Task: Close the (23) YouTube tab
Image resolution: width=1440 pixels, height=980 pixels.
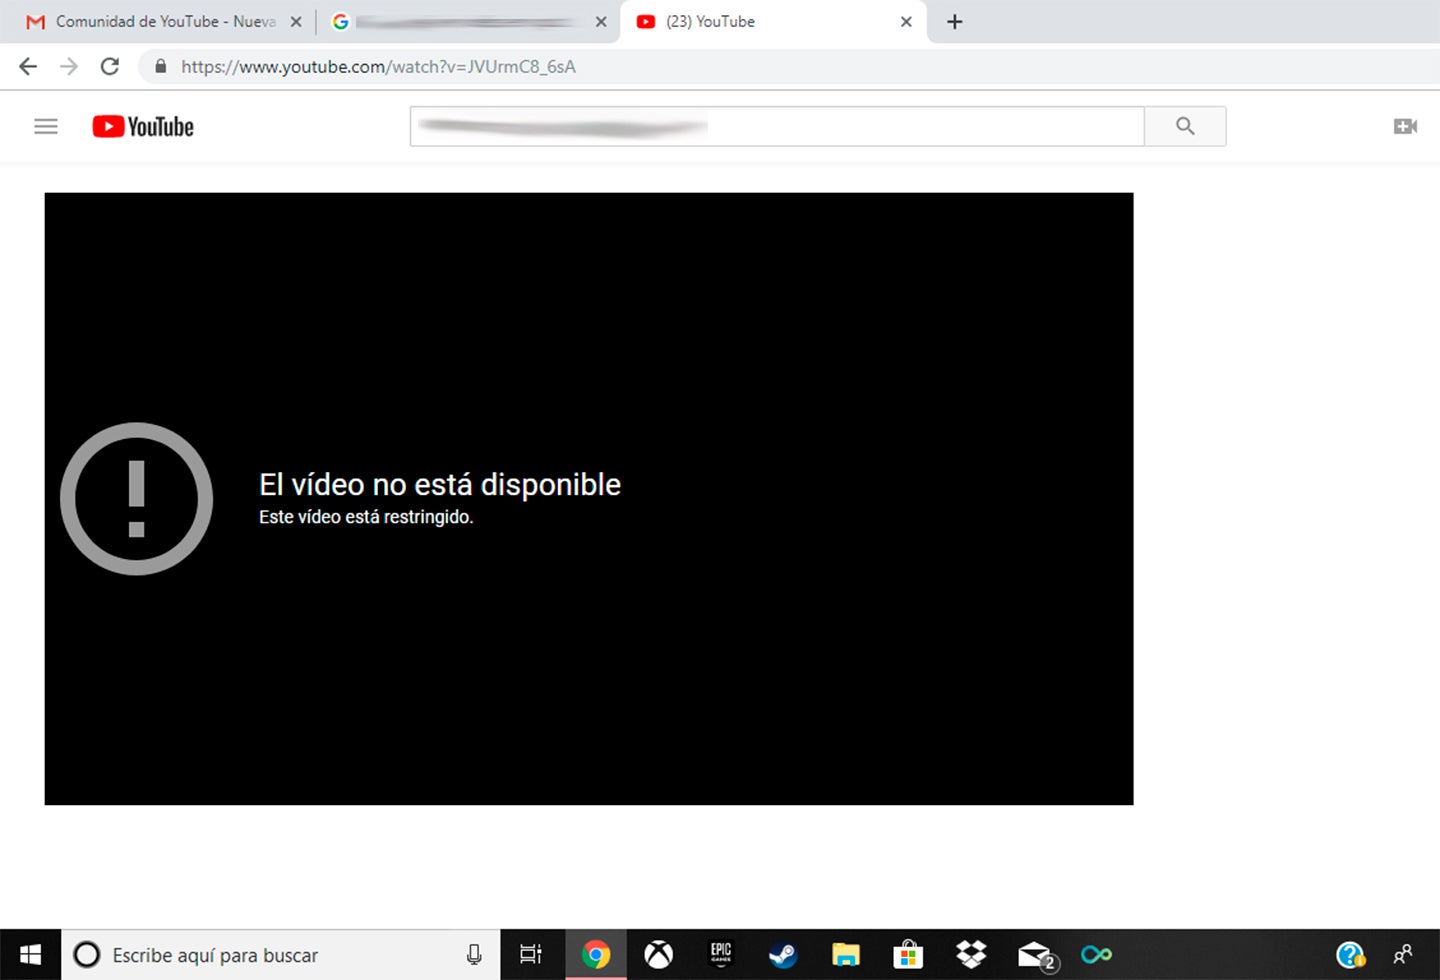Action: pyautogui.click(x=906, y=22)
